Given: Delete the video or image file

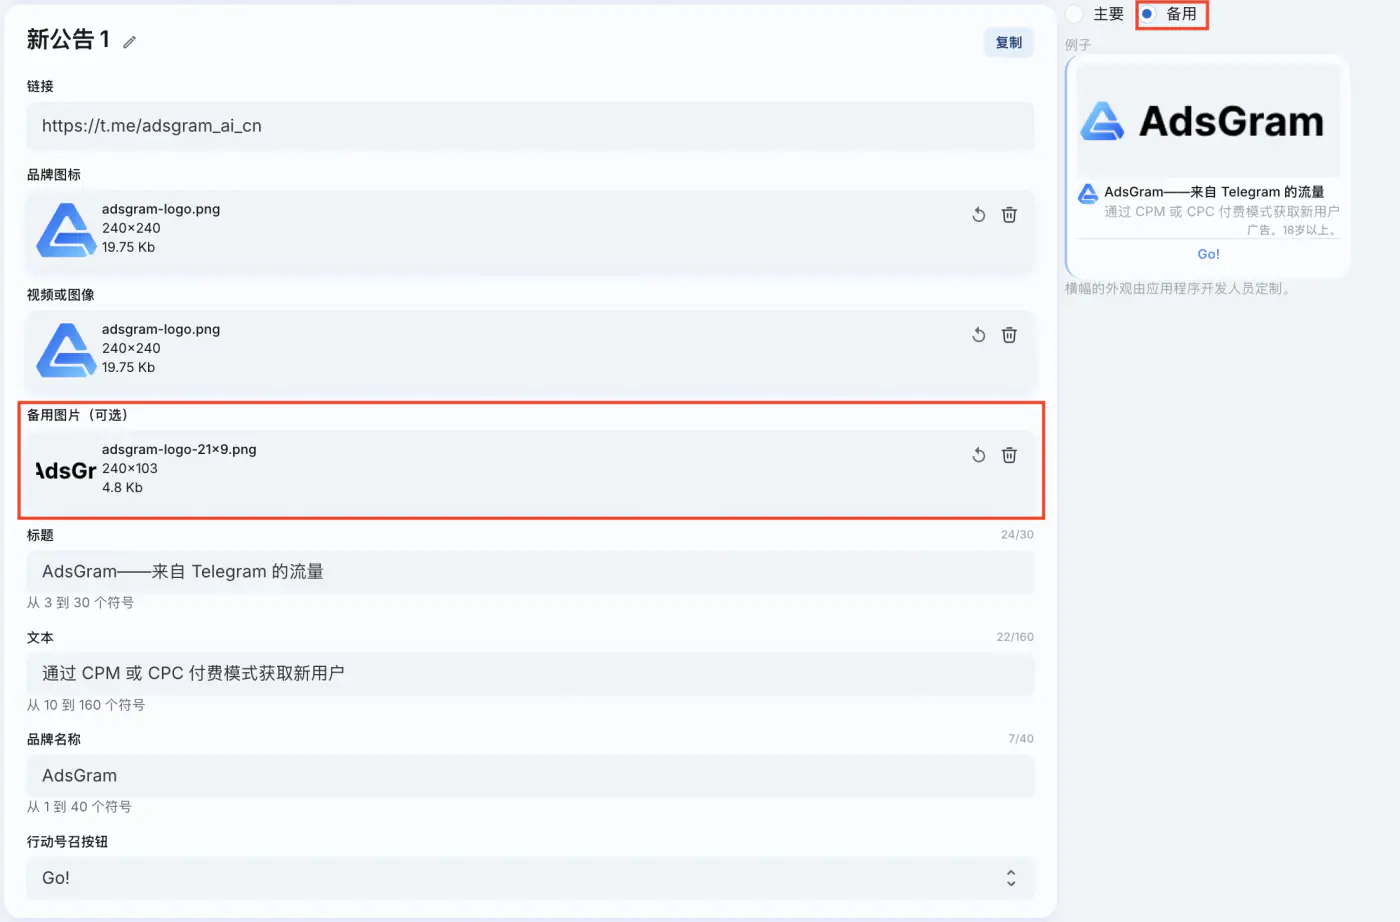Looking at the screenshot, I should 1009,335.
